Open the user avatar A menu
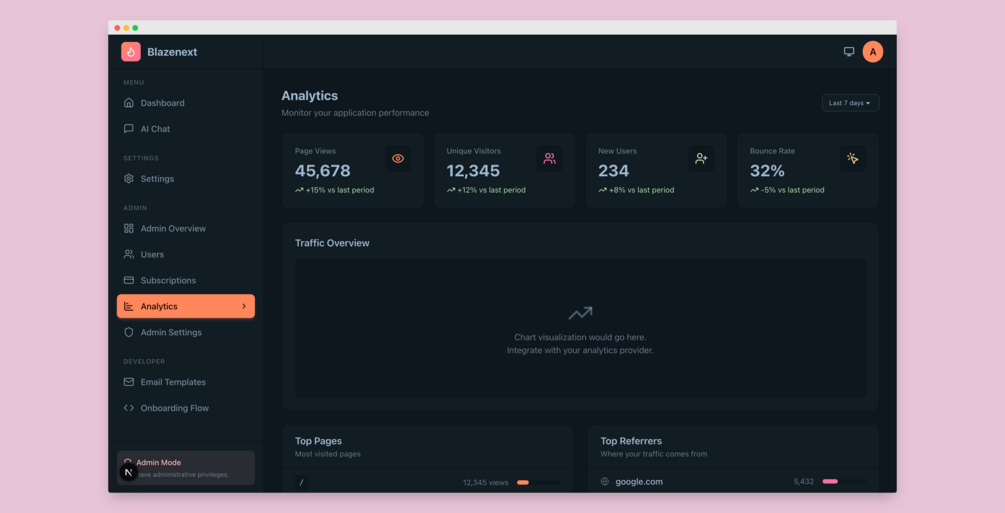 click(x=872, y=51)
